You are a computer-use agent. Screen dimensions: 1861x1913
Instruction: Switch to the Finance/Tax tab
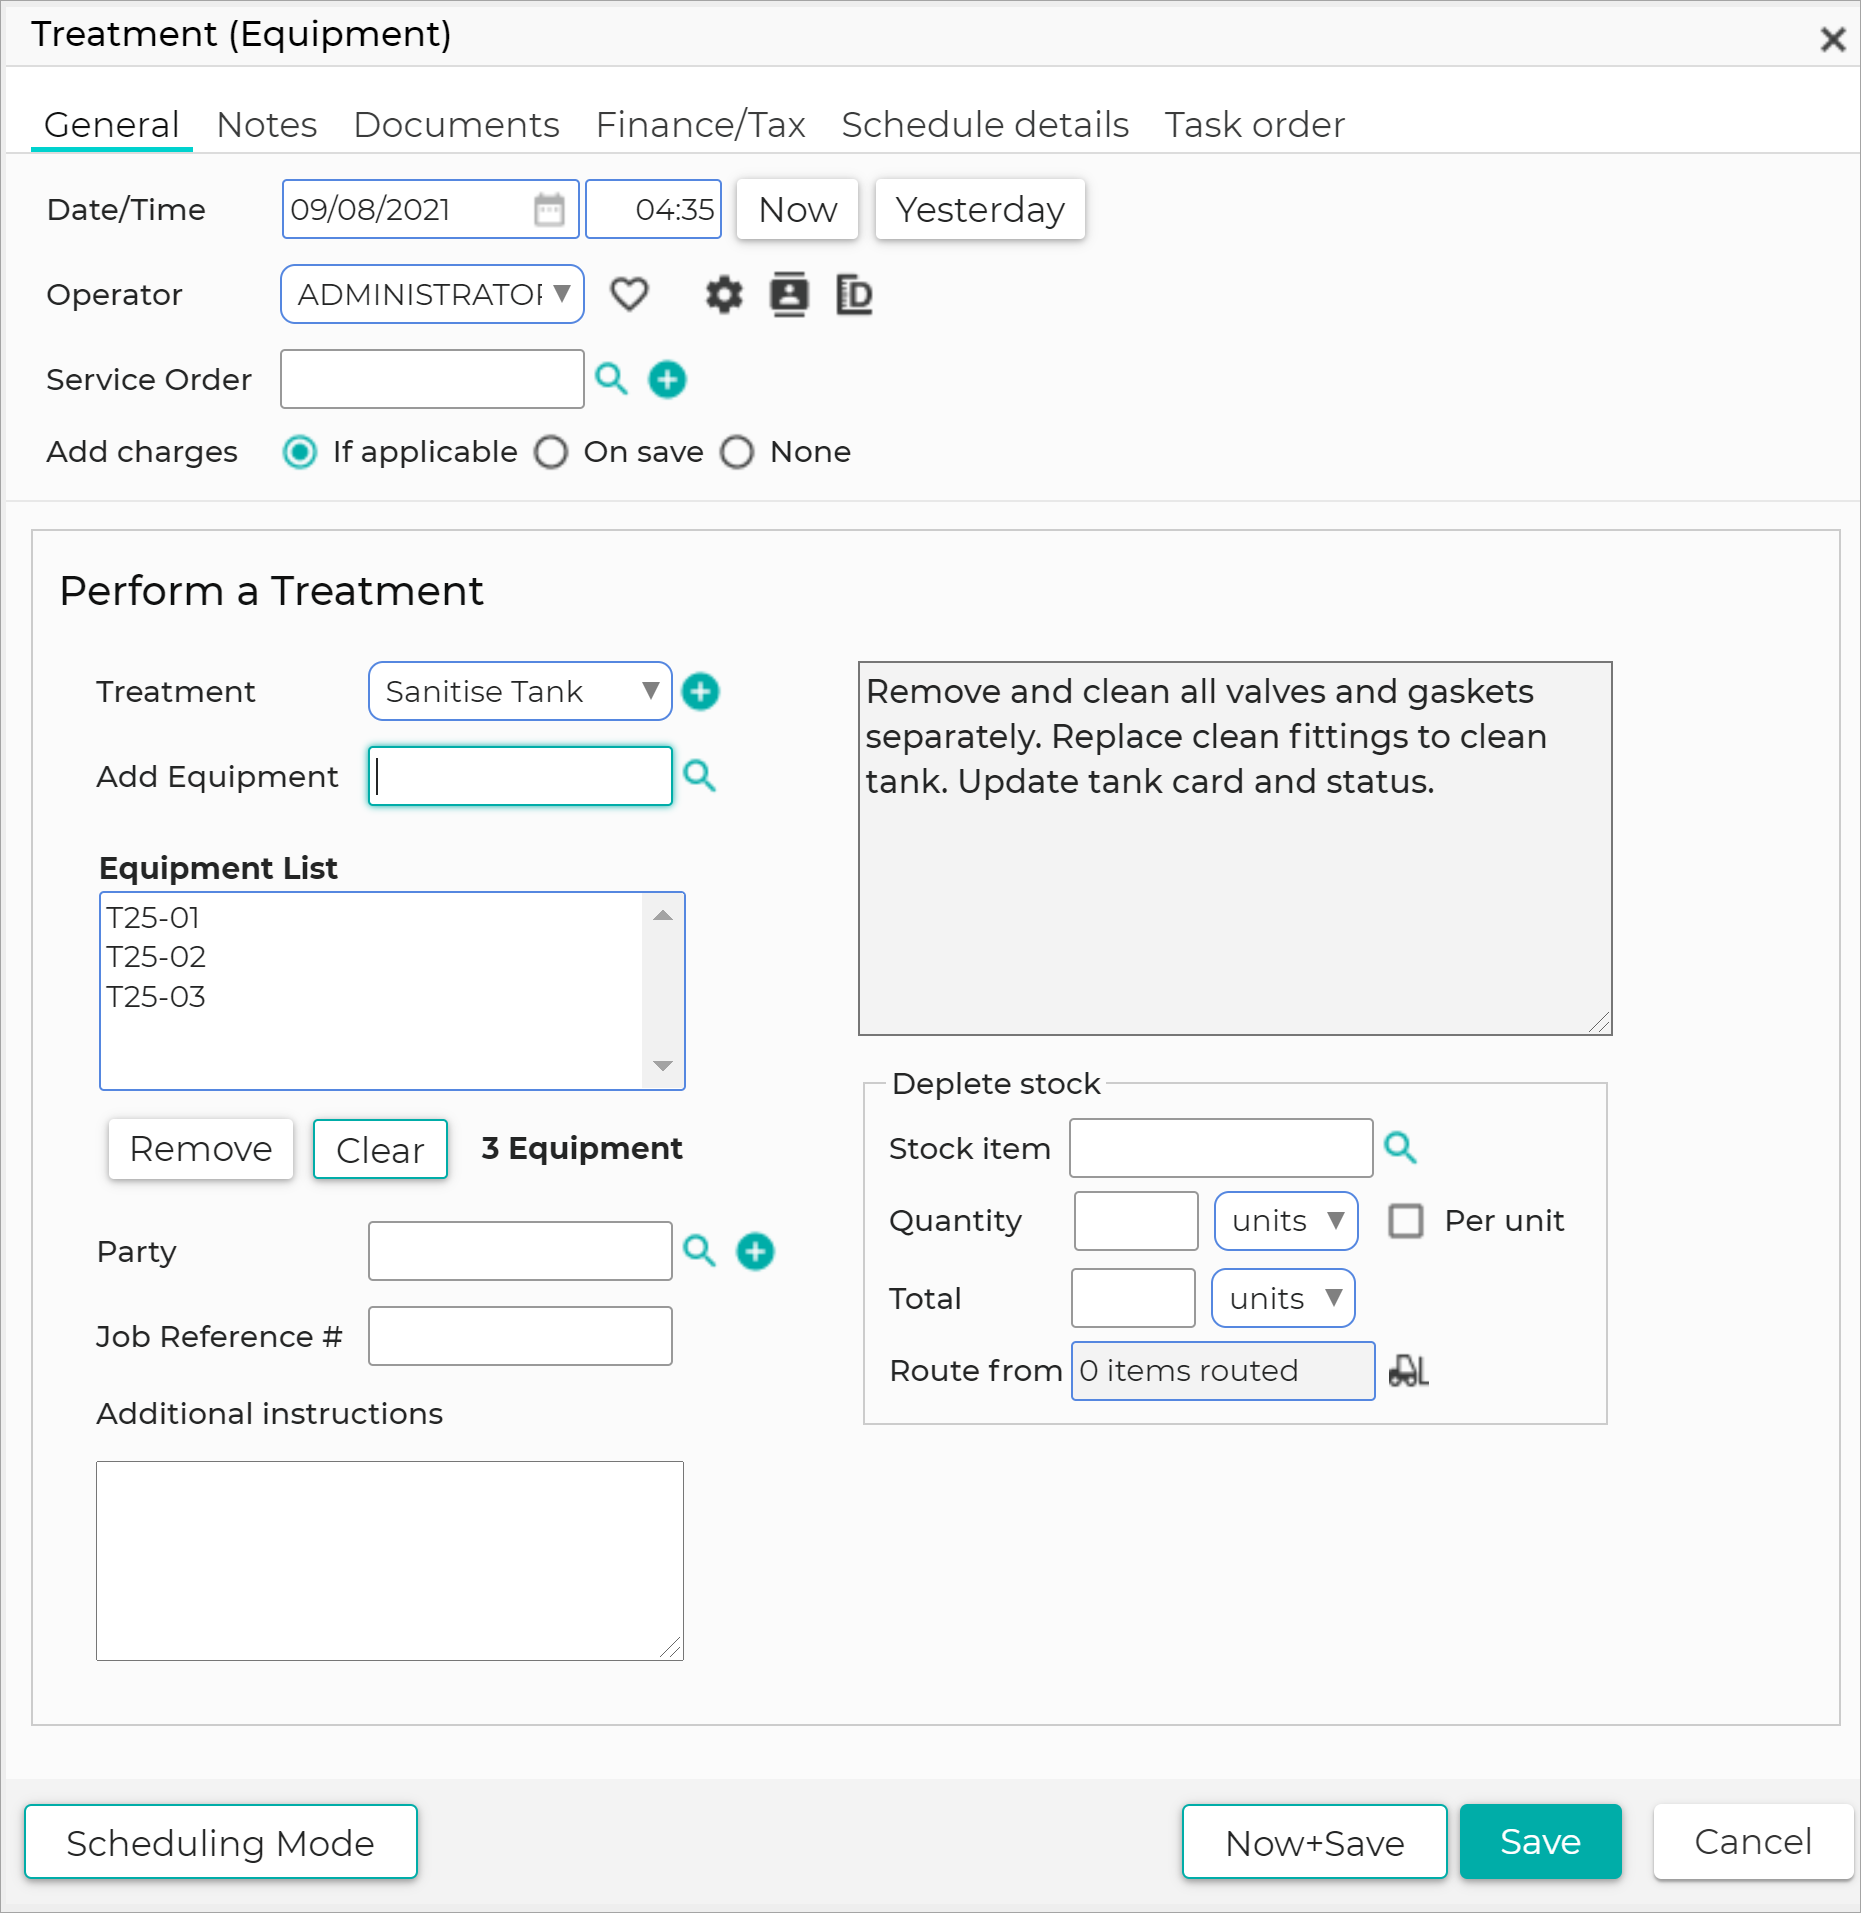click(x=700, y=124)
